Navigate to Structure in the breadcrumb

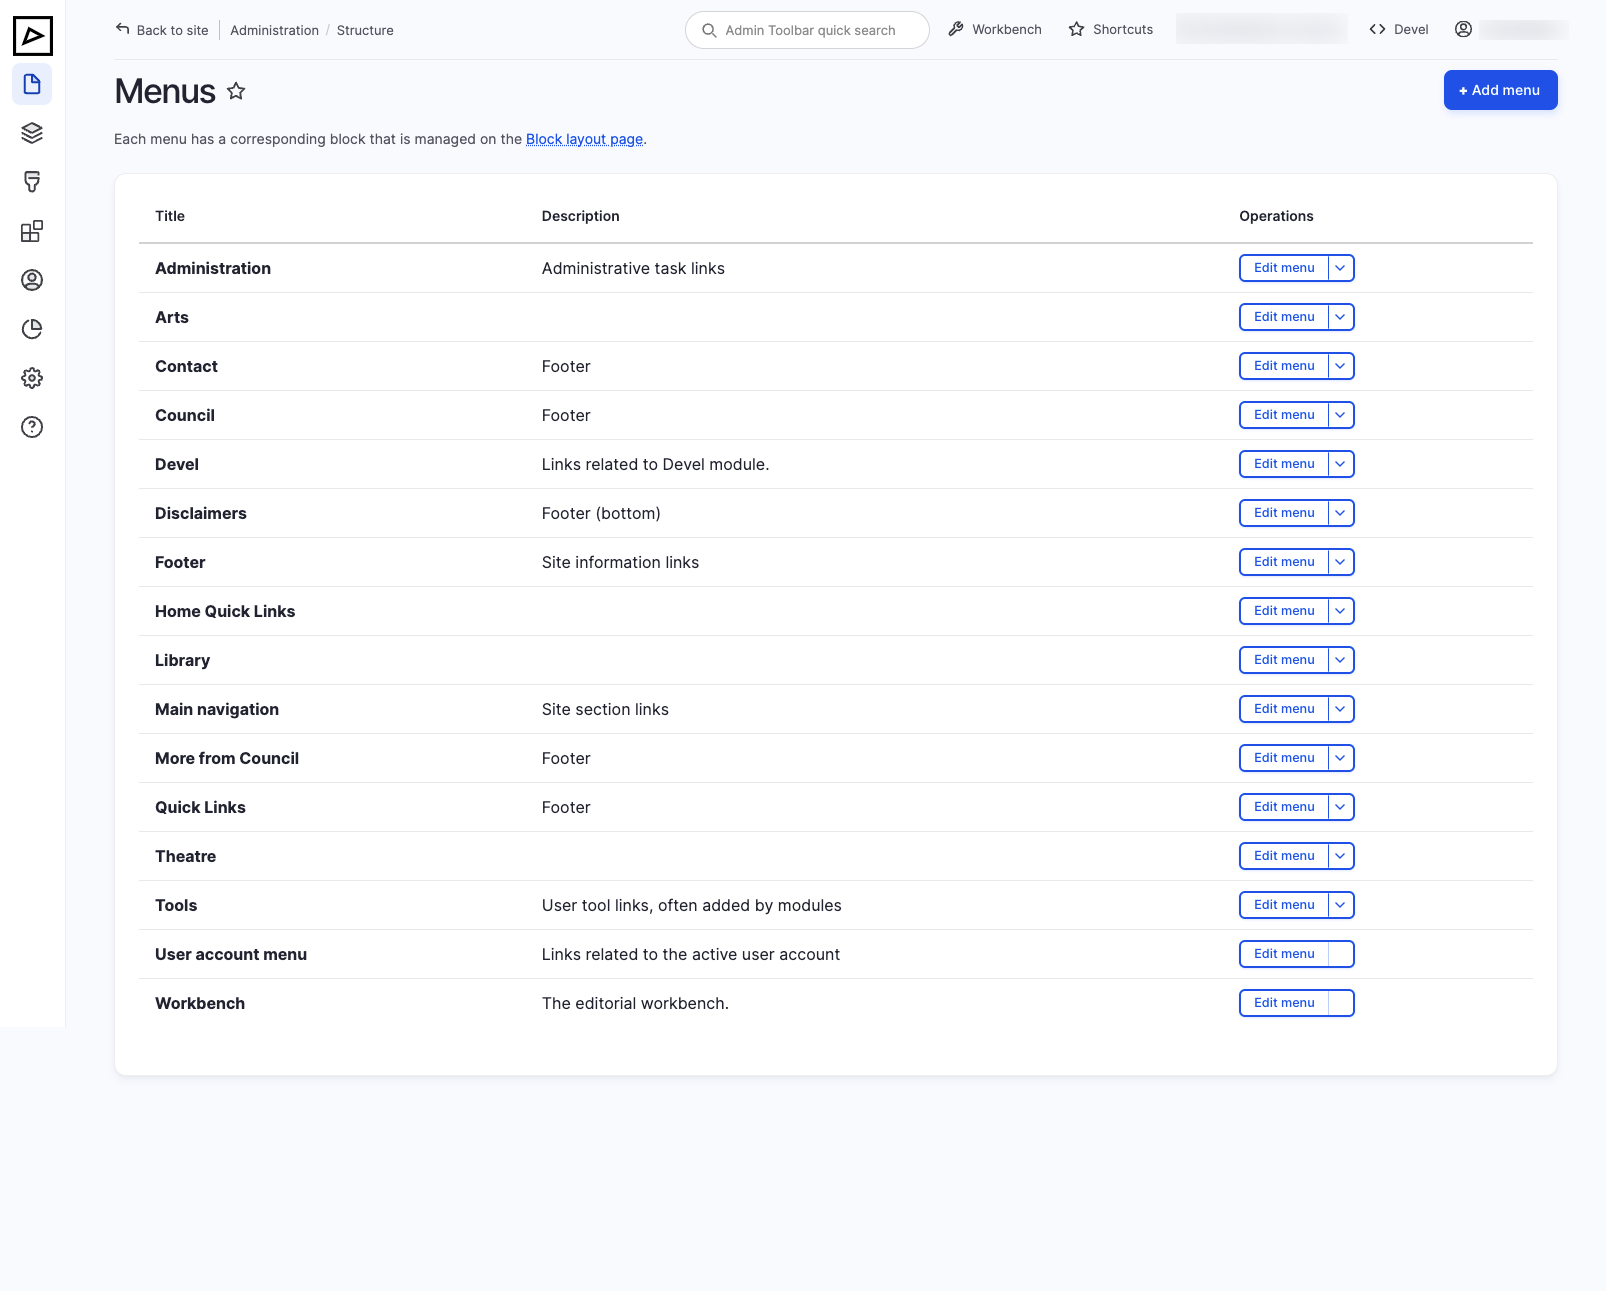pyautogui.click(x=365, y=30)
